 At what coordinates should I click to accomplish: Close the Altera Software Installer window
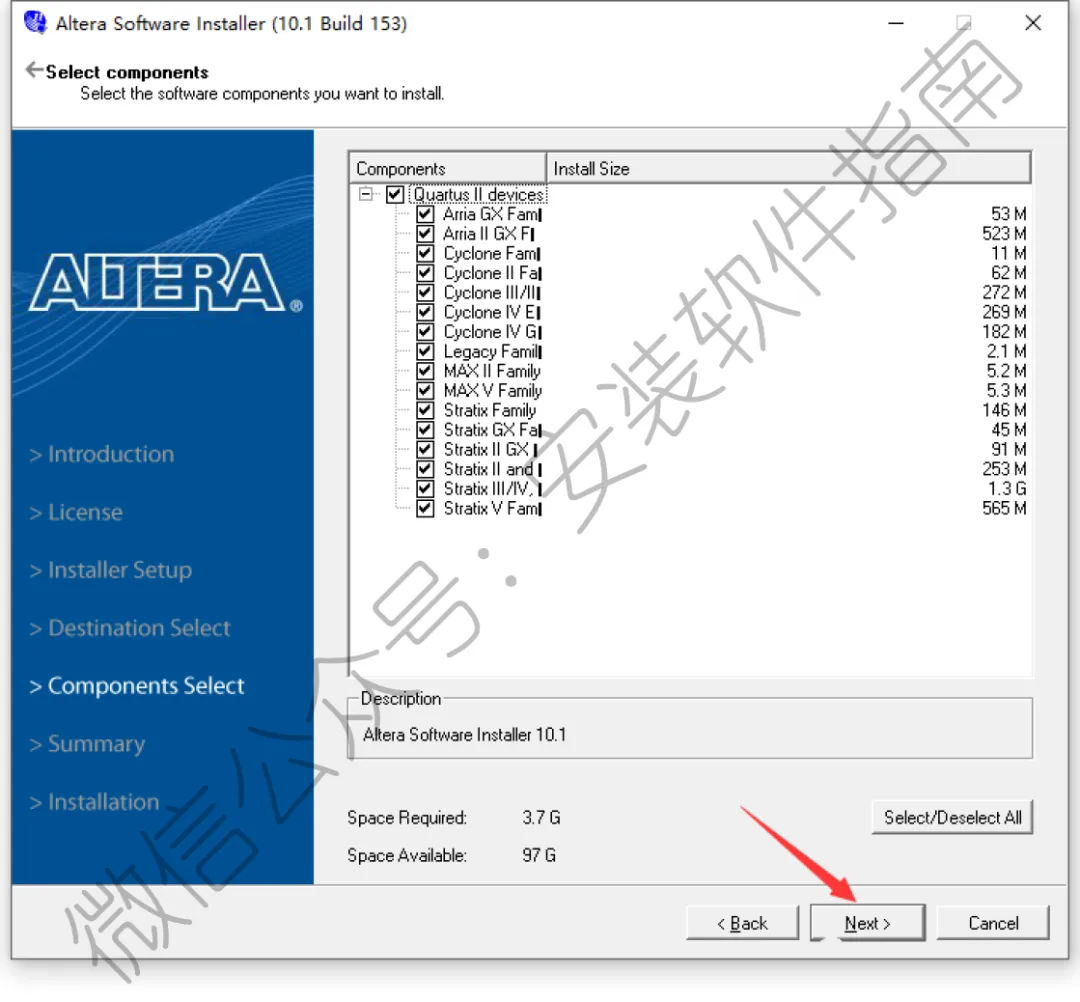tap(1032, 23)
